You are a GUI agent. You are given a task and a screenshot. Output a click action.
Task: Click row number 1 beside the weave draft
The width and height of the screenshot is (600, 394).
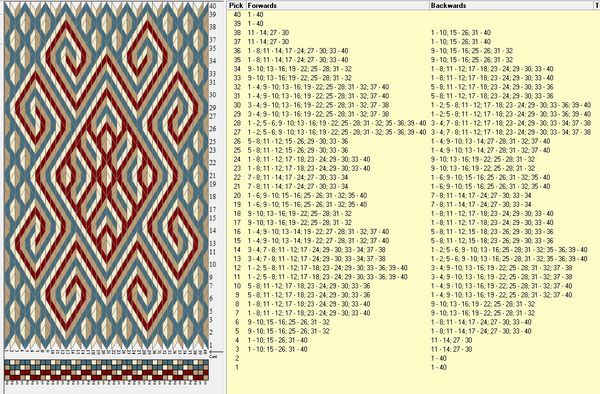(x=211, y=345)
